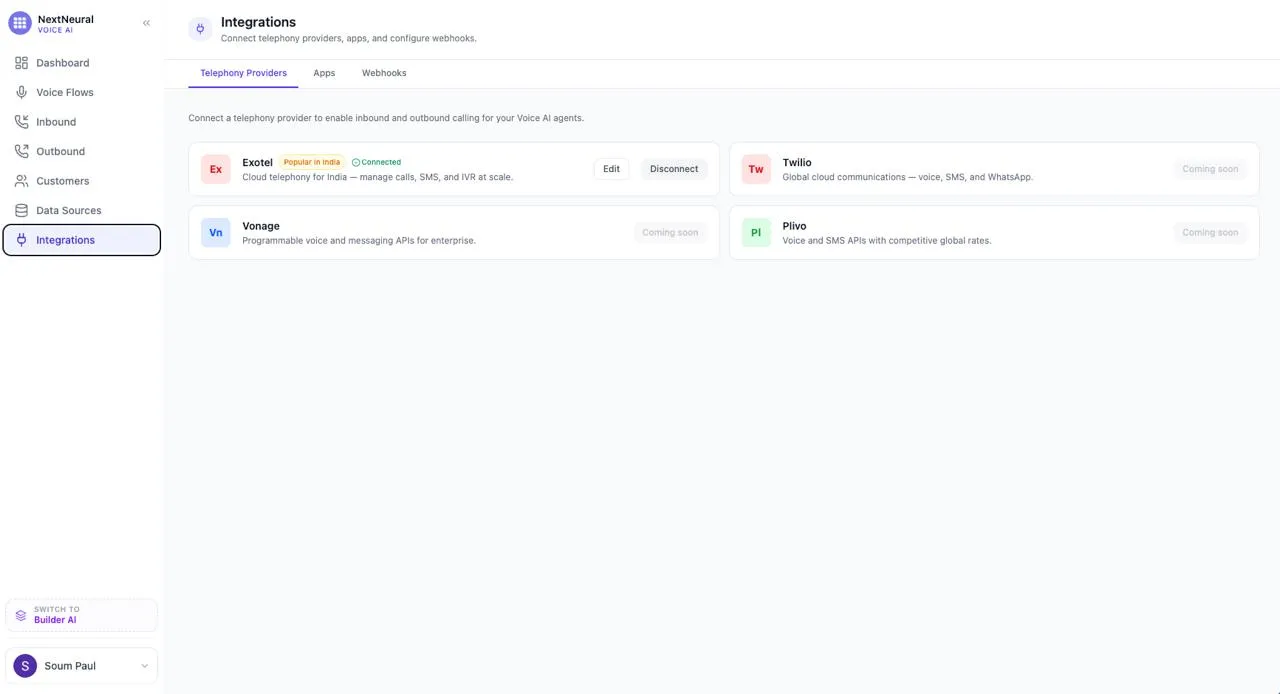Viewport: 1280px width, 694px height.
Task: Click the Exotel provider name
Action: pyautogui.click(x=257, y=162)
